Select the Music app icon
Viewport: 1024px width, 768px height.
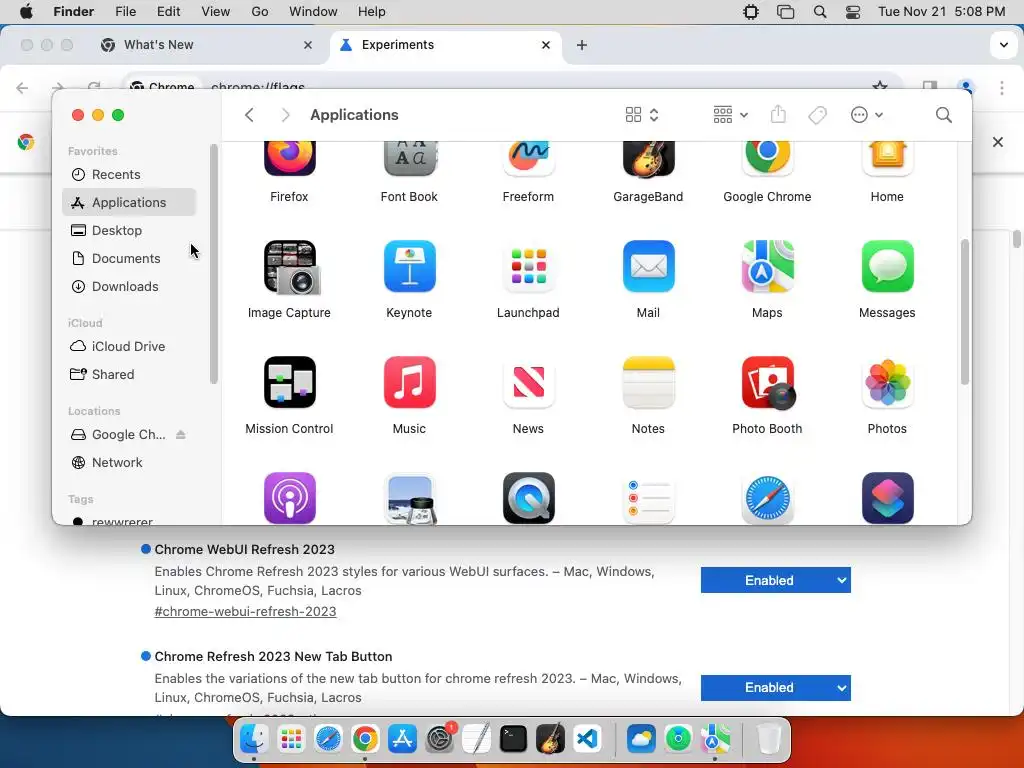409,382
